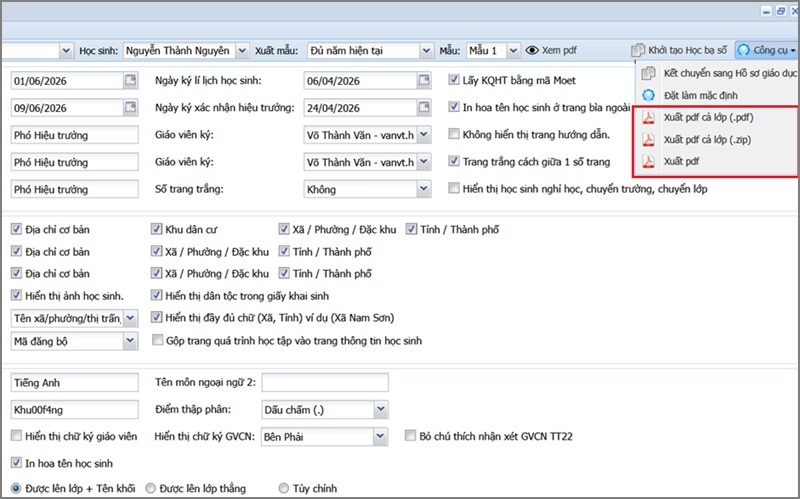The image size is (800, 499).
Task: Toggle Hiển thị đầy đủ chữ (Xã, Tỉnh)
Action: point(156,317)
